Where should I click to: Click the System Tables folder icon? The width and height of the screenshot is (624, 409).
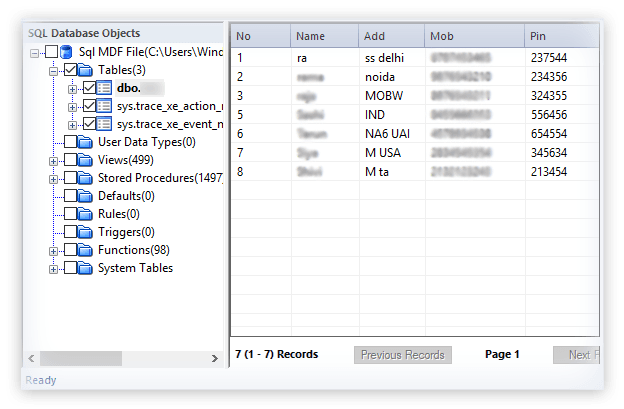pyautogui.click(x=86, y=268)
